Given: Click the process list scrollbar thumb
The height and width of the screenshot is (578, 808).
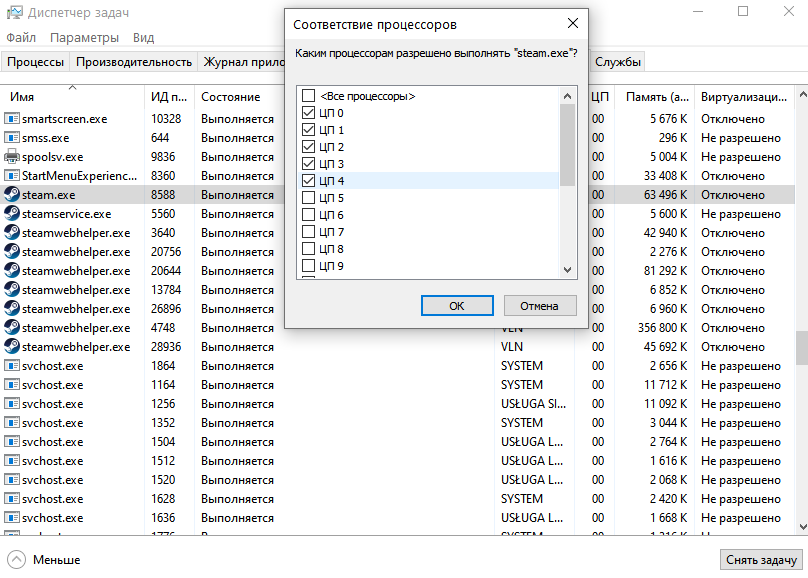Looking at the screenshot, I should (x=802, y=348).
